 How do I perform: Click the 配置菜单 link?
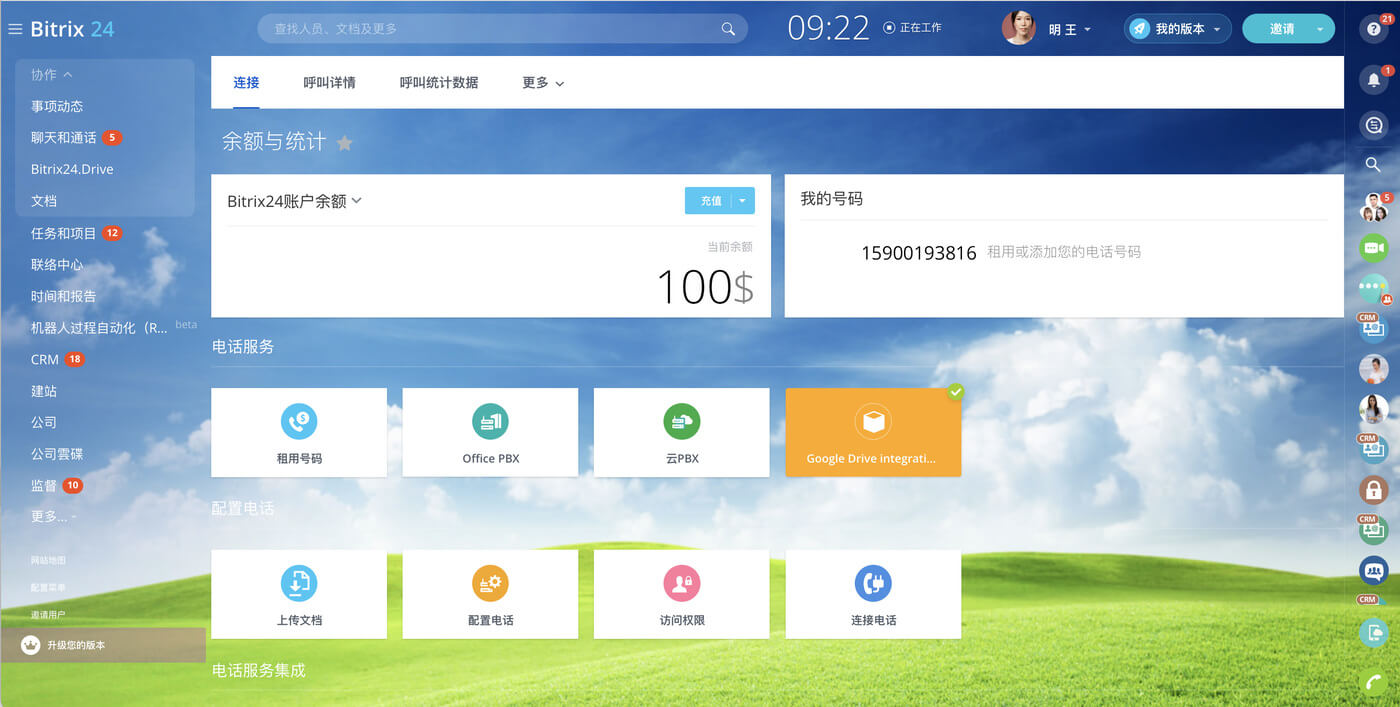[48, 587]
